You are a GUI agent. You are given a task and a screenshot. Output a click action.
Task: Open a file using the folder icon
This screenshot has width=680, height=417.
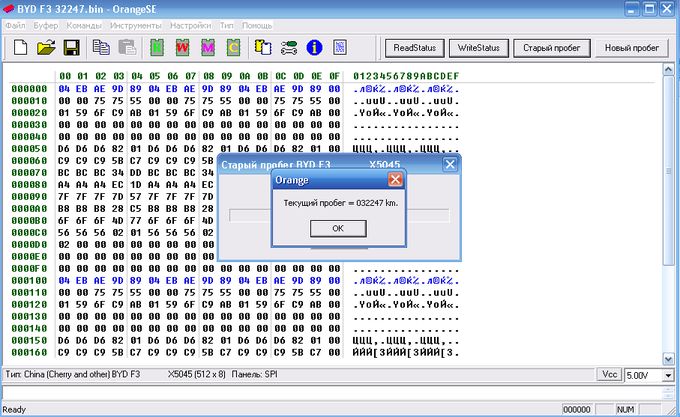46,47
